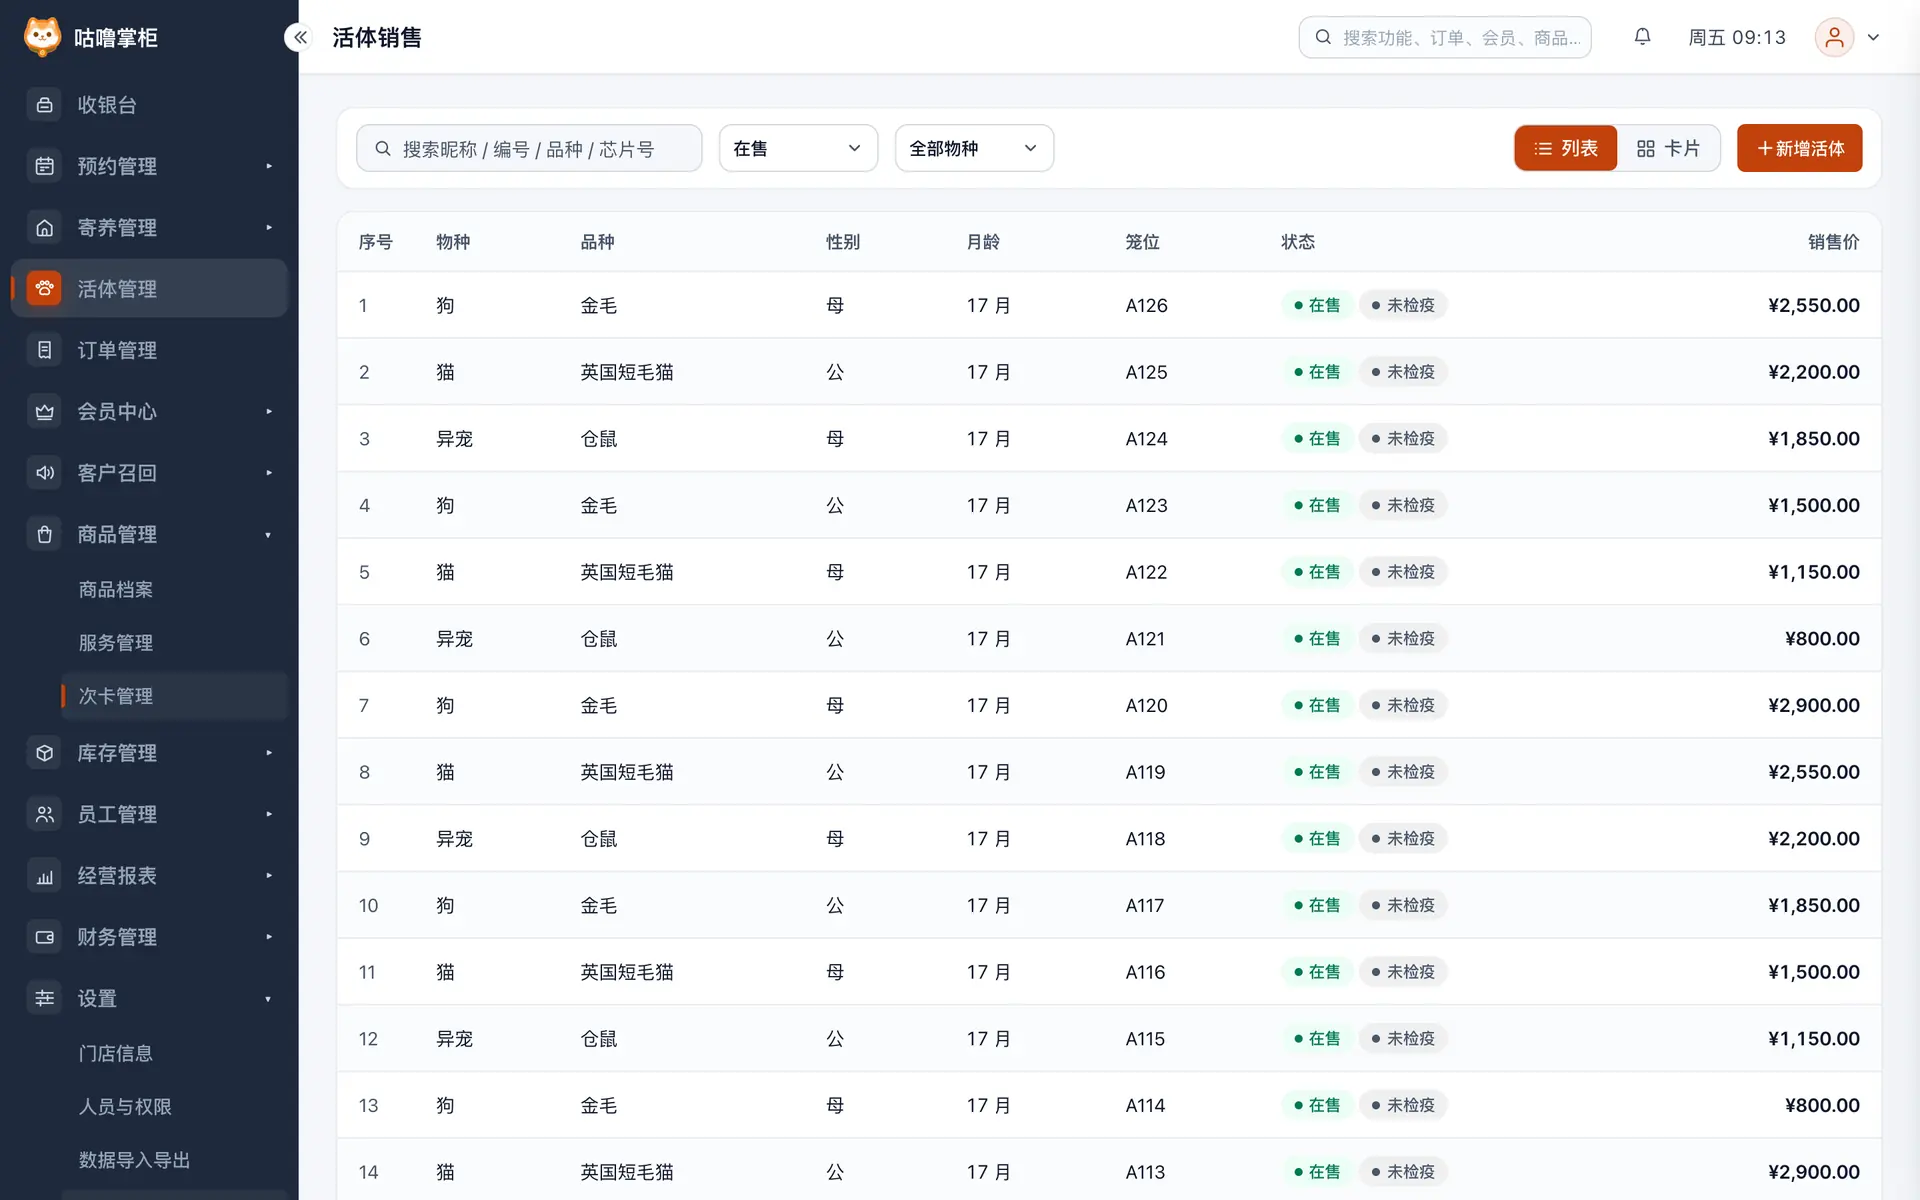Click the 财务管理 wallet icon

point(44,937)
